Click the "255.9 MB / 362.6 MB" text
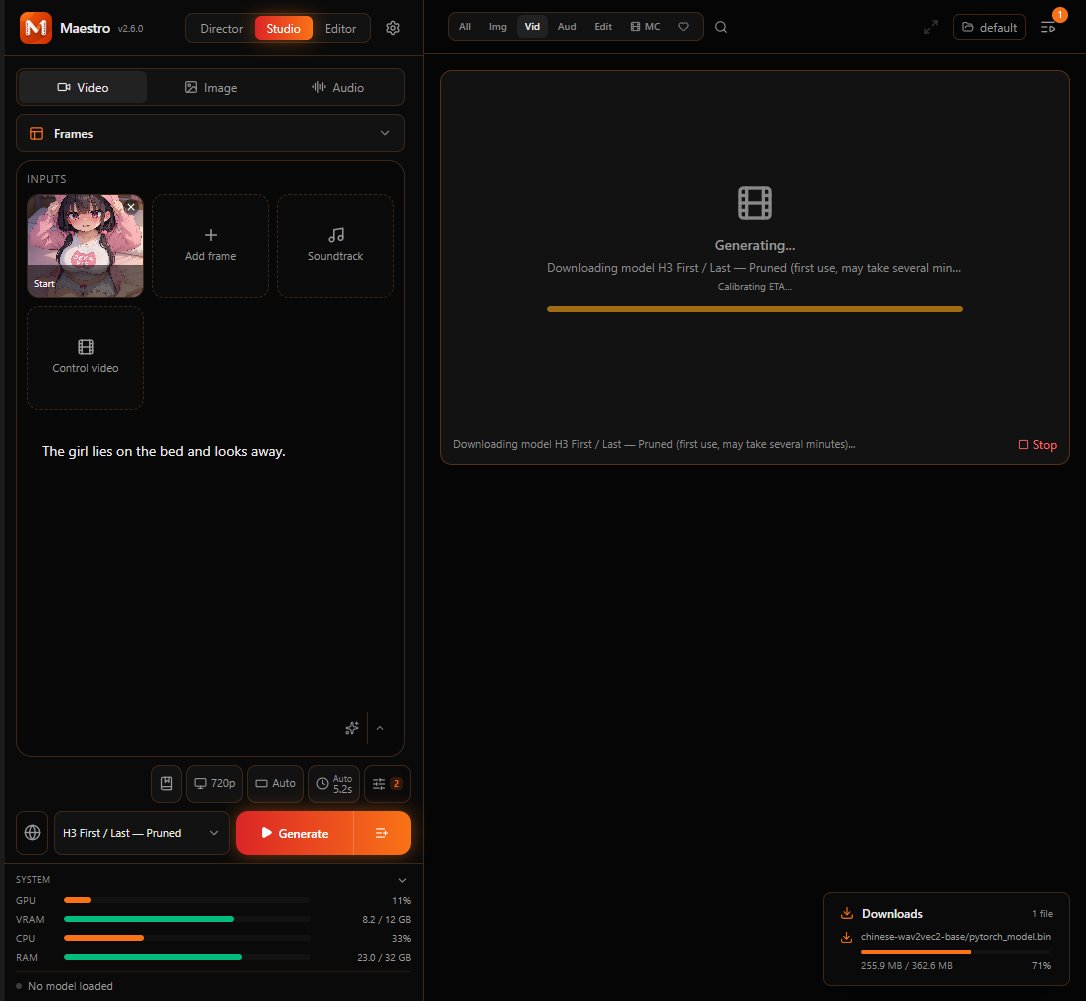The image size is (1086, 1001). pyautogui.click(x=906, y=965)
